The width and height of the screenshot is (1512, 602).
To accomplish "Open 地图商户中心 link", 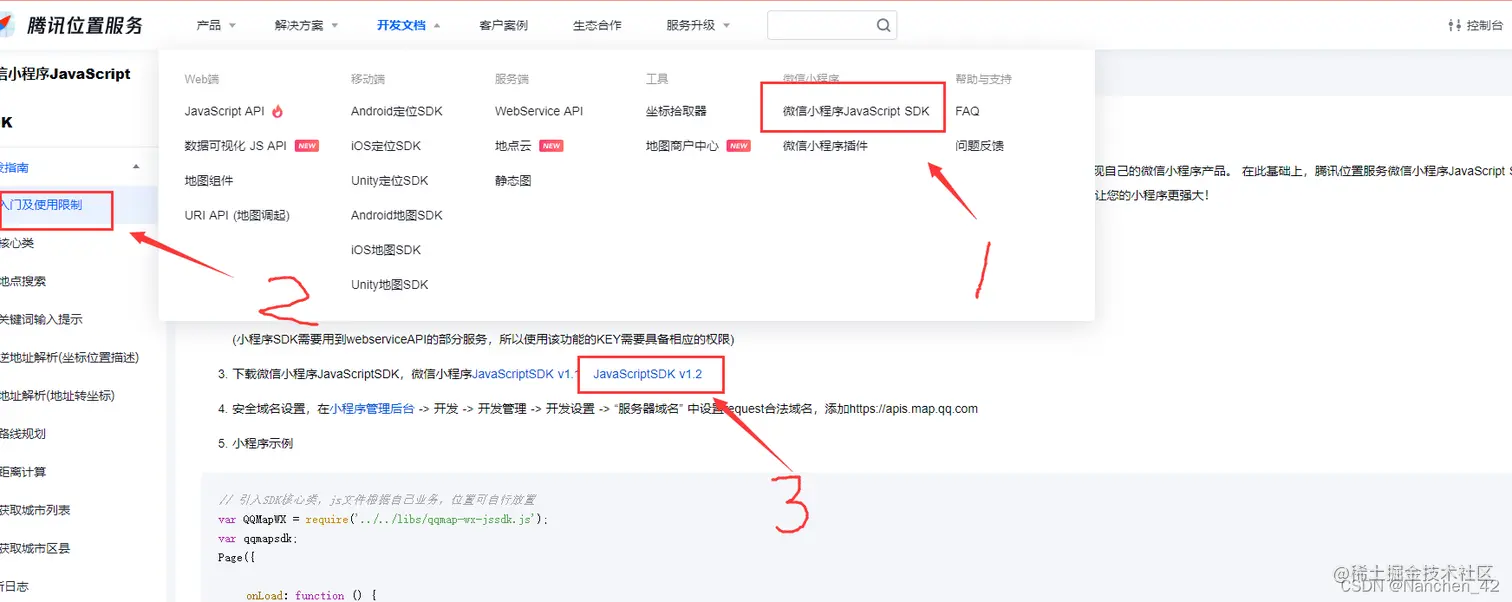I will (x=683, y=146).
